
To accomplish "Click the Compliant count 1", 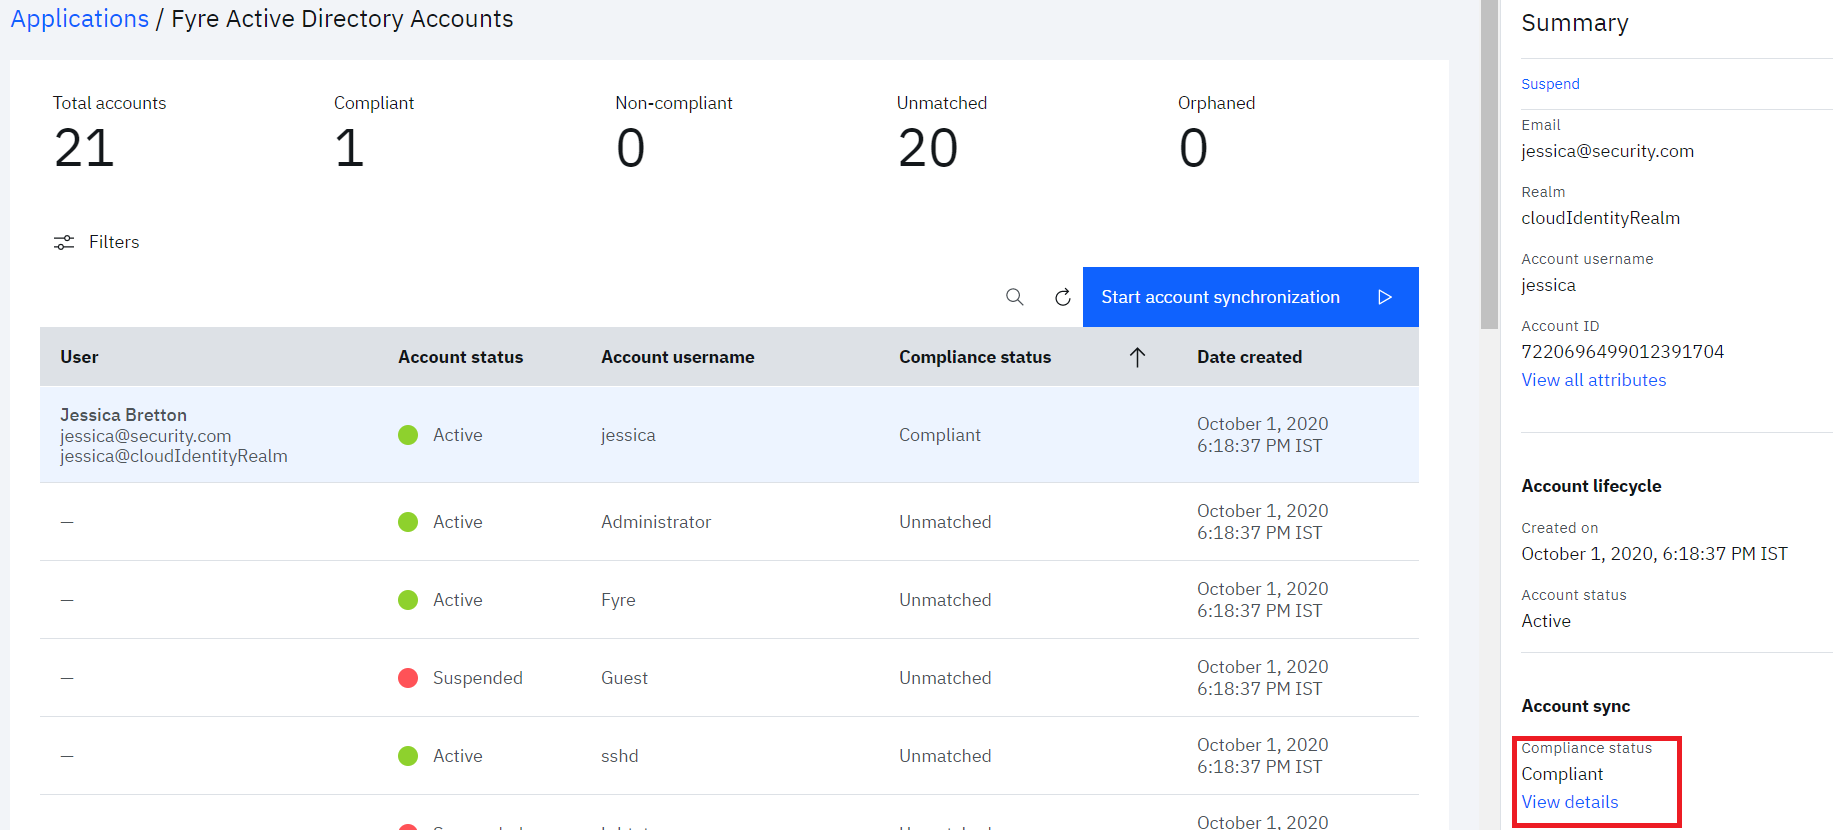I will click(349, 148).
